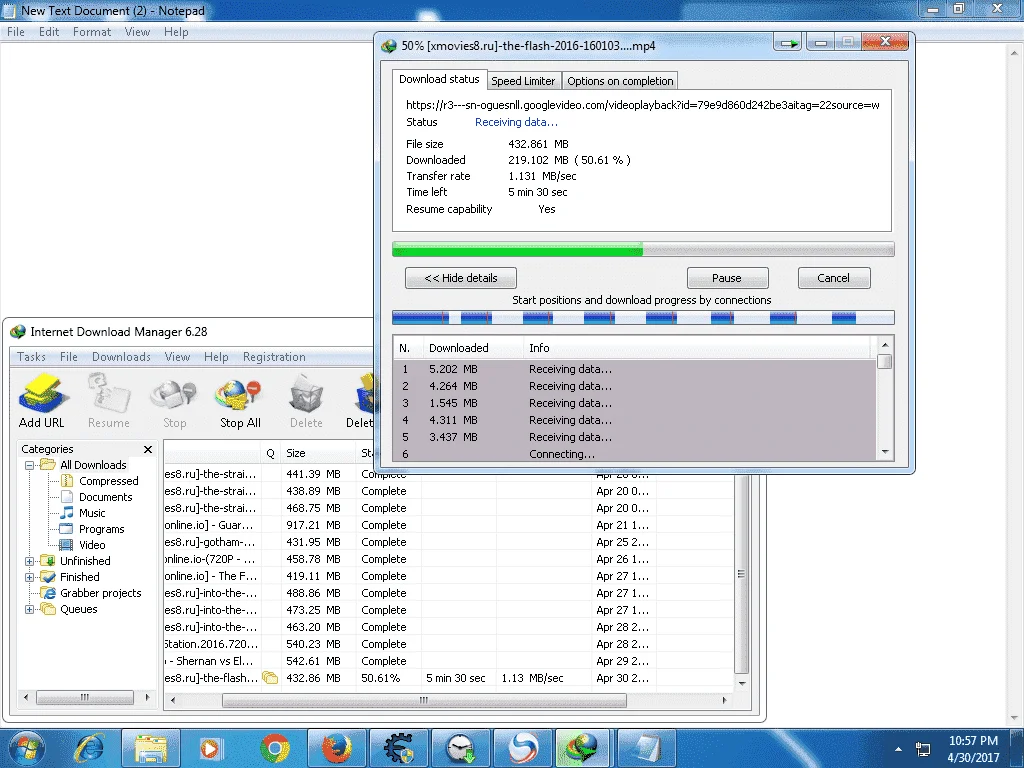
Task: Expand the Finished tree node
Action: click(29, 577)
